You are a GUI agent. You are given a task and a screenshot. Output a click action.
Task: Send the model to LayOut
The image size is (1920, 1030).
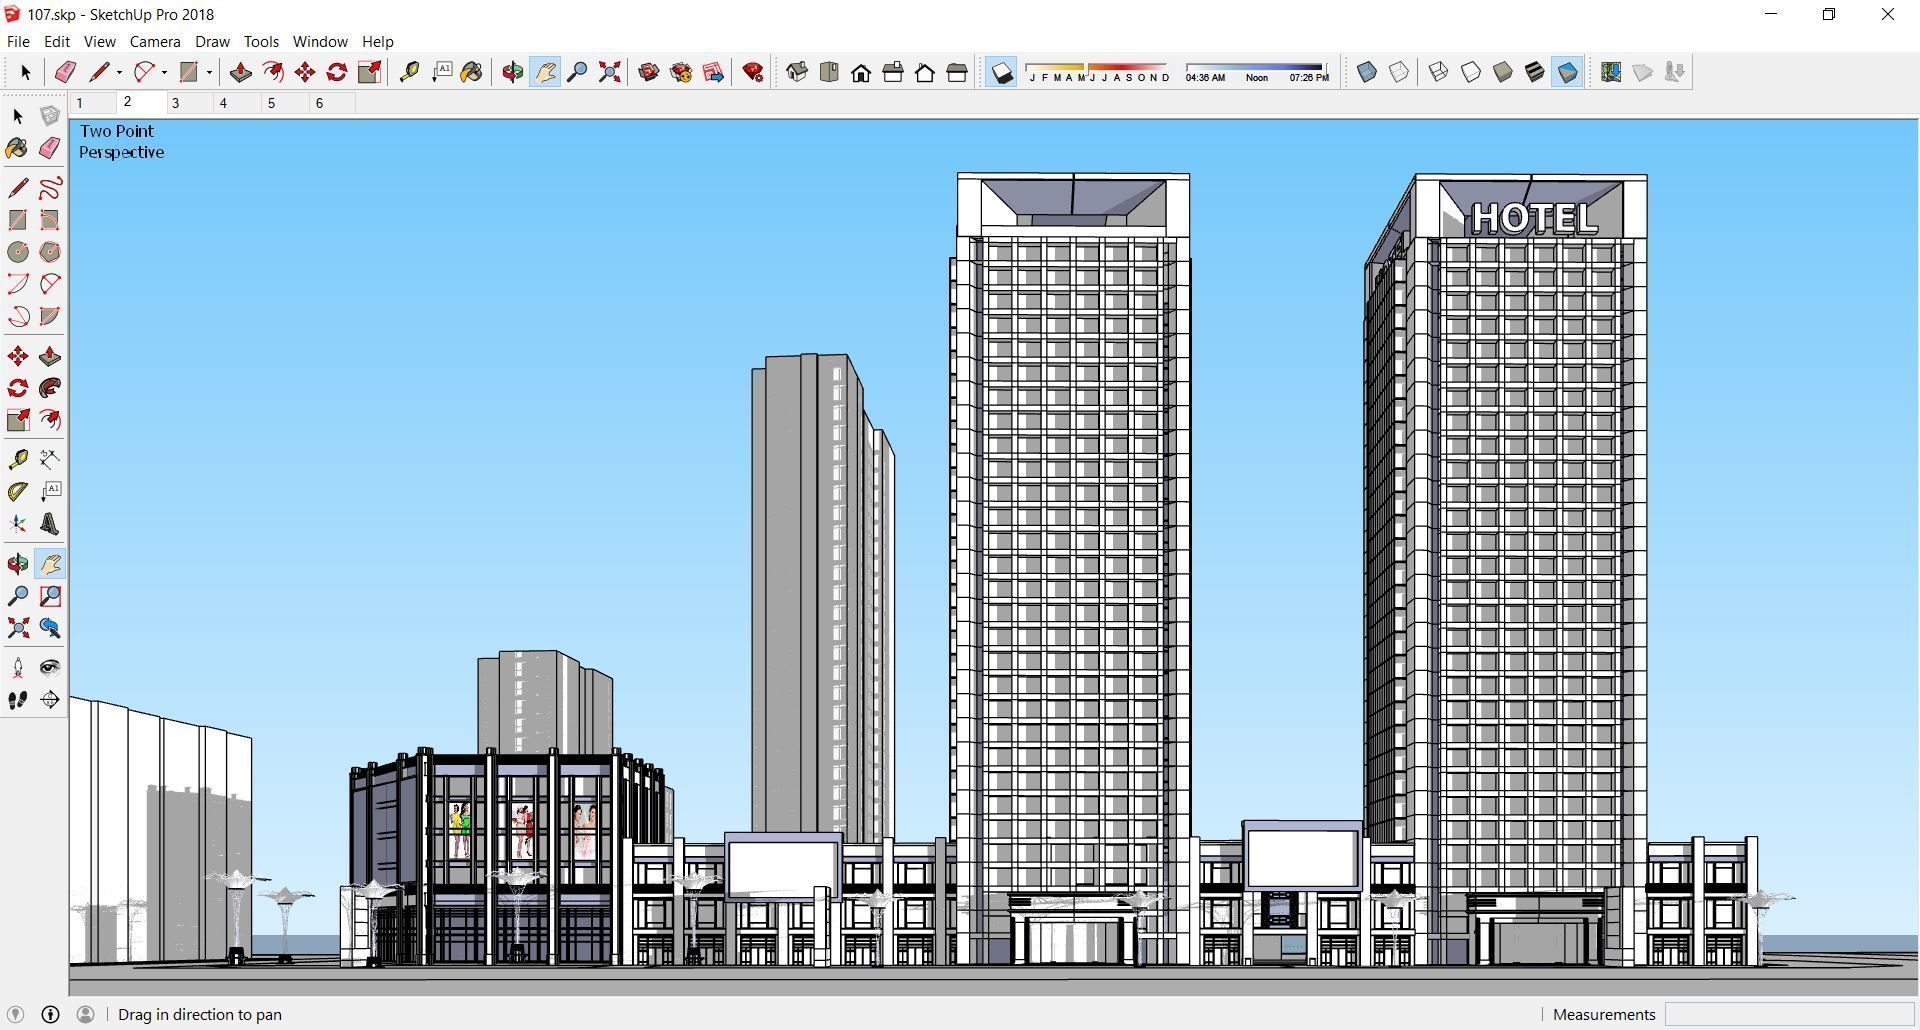click(x=713, y=72)
